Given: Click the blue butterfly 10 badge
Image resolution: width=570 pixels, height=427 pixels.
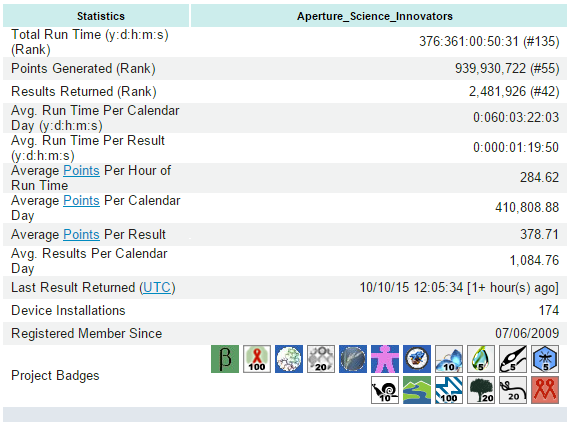Looking at the screenshot, I should click(x=449, y=359).
